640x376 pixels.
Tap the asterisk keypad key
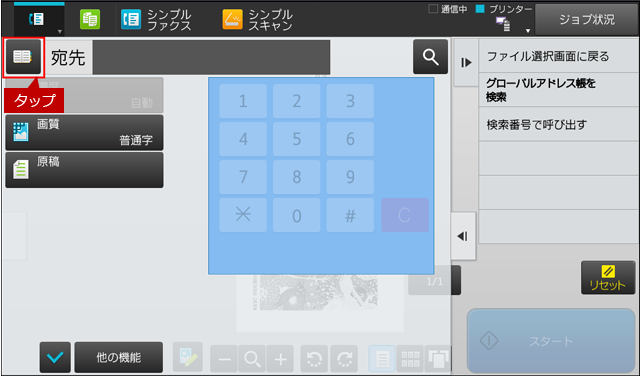tap(243, 215)
